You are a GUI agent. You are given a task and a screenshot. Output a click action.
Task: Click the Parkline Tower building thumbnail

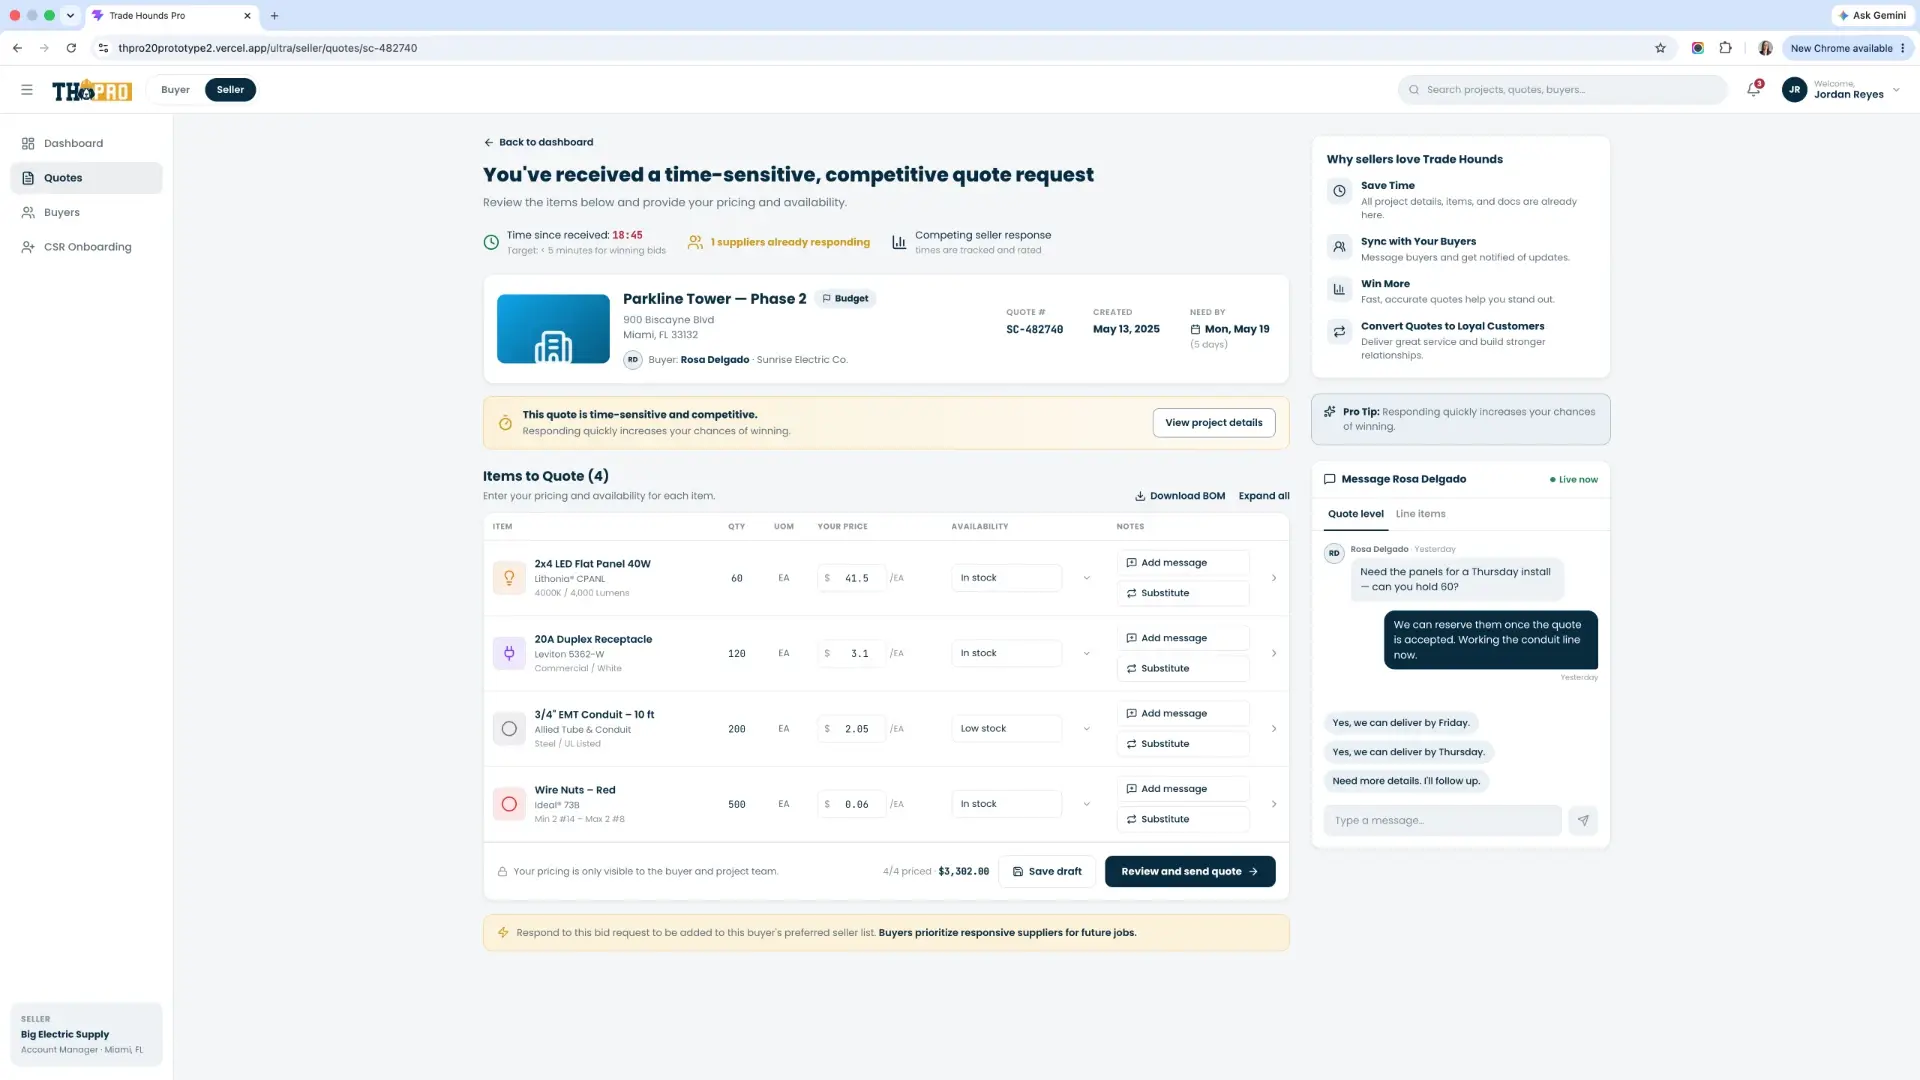pyautogui.click(x=553, y=329)
